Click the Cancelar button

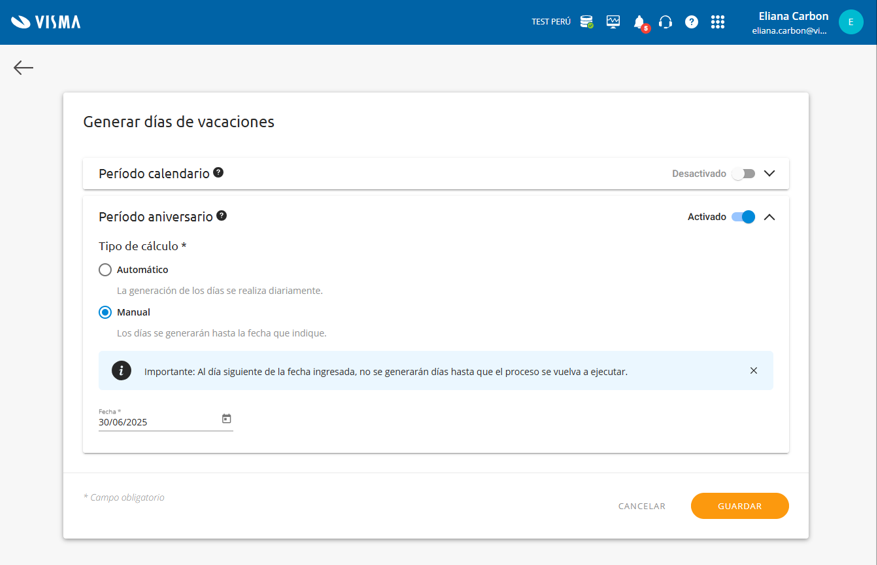click(x=641, y=506)
